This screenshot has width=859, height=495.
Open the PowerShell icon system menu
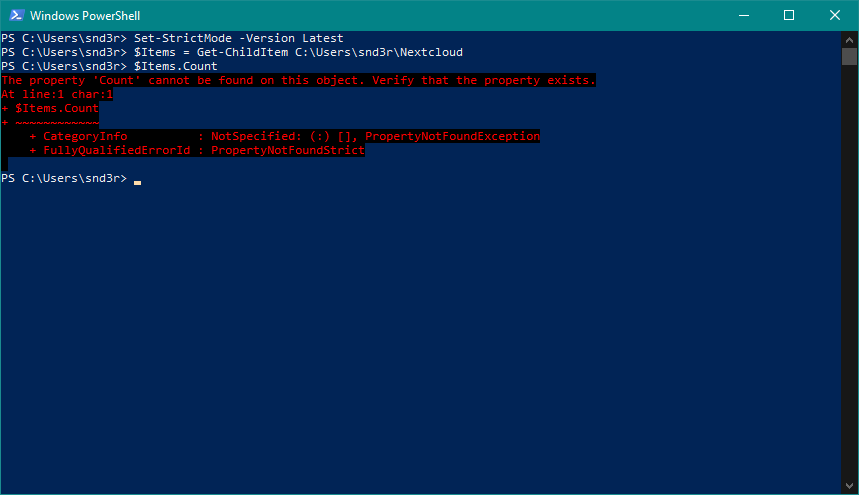point(15,15)
